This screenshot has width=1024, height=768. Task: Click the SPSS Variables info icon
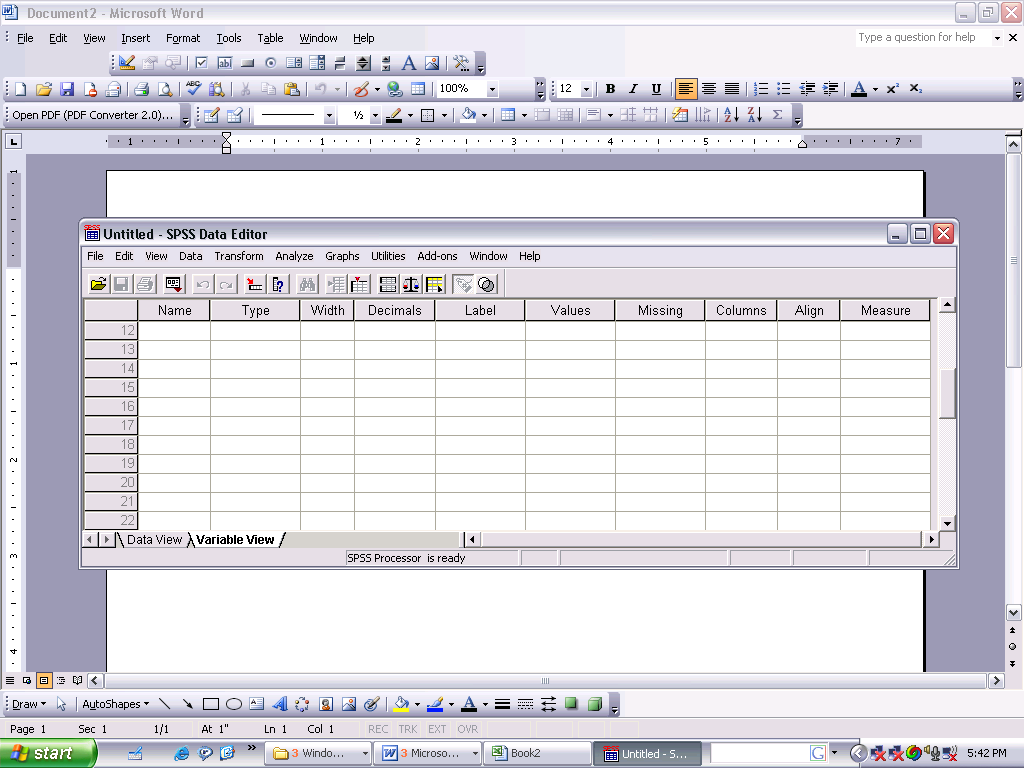[279, 284]
